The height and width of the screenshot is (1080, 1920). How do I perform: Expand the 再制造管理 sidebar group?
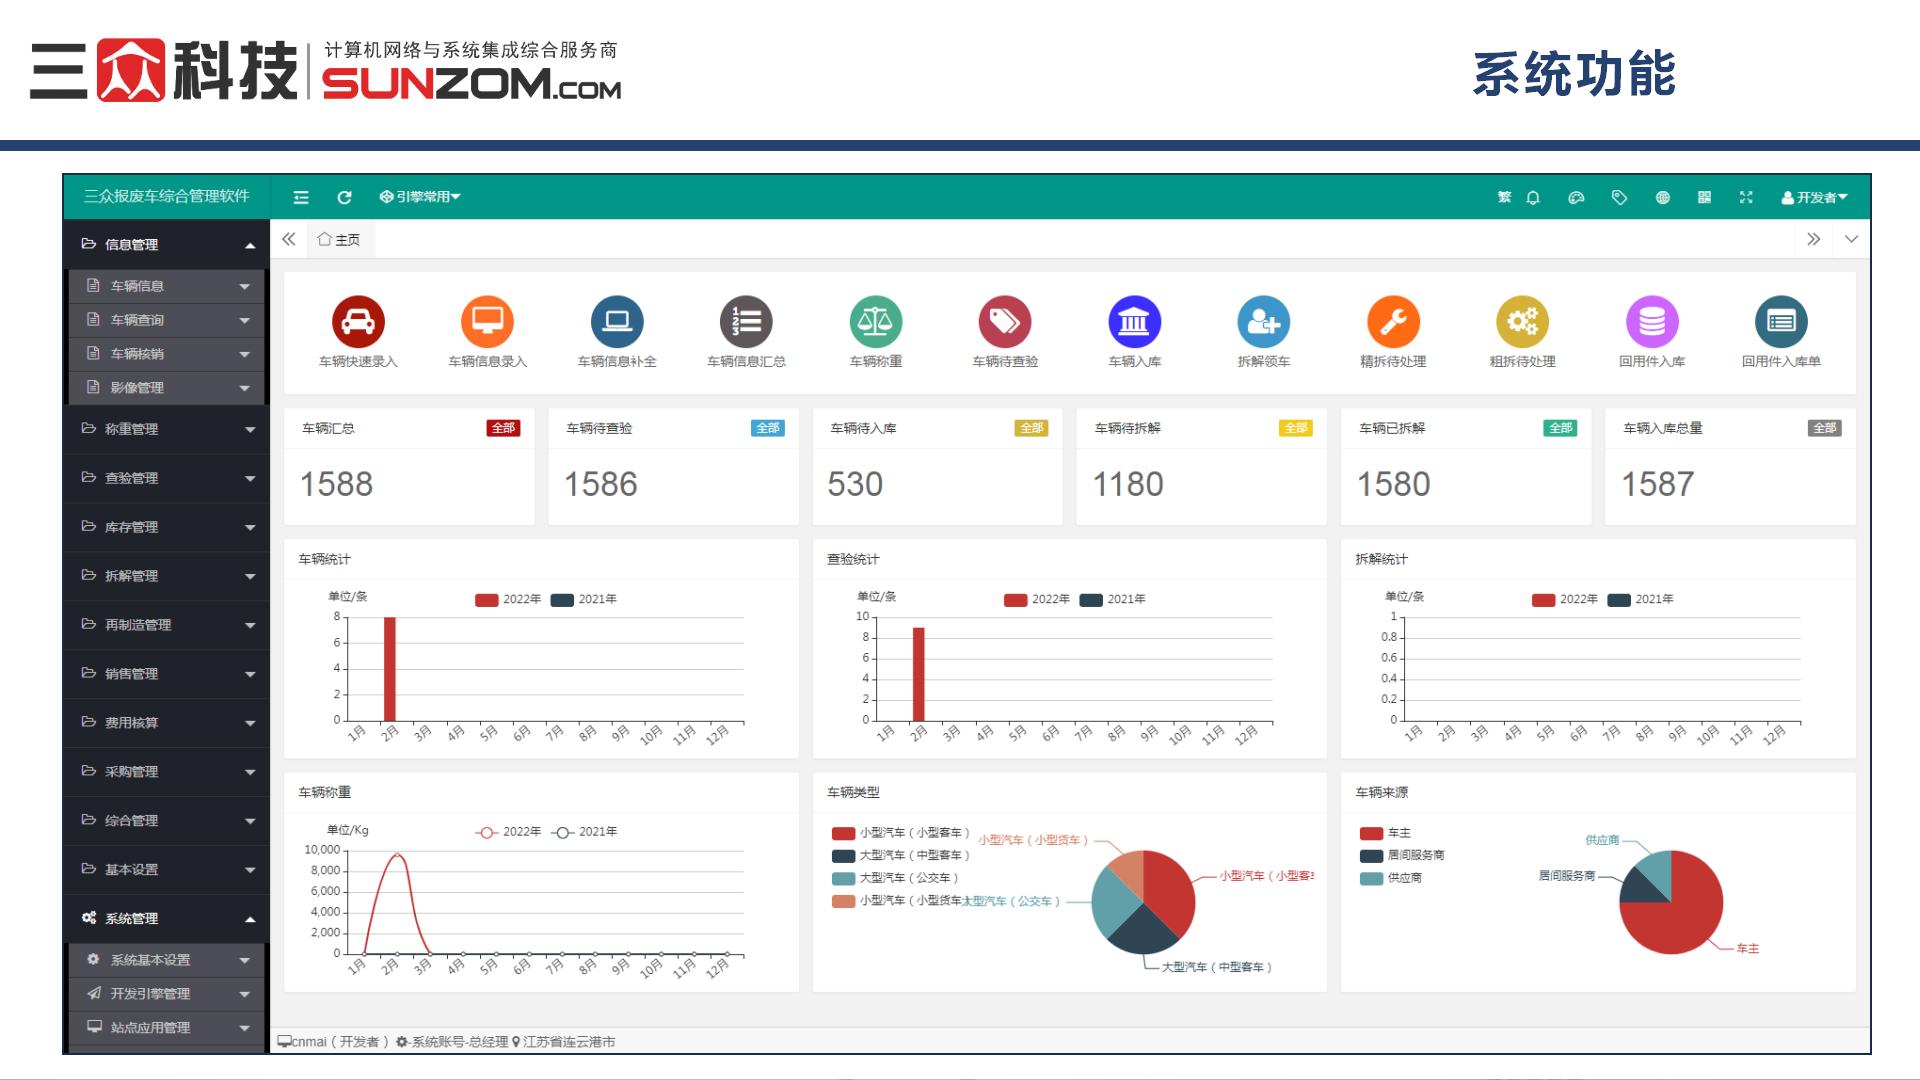point(166,625)
